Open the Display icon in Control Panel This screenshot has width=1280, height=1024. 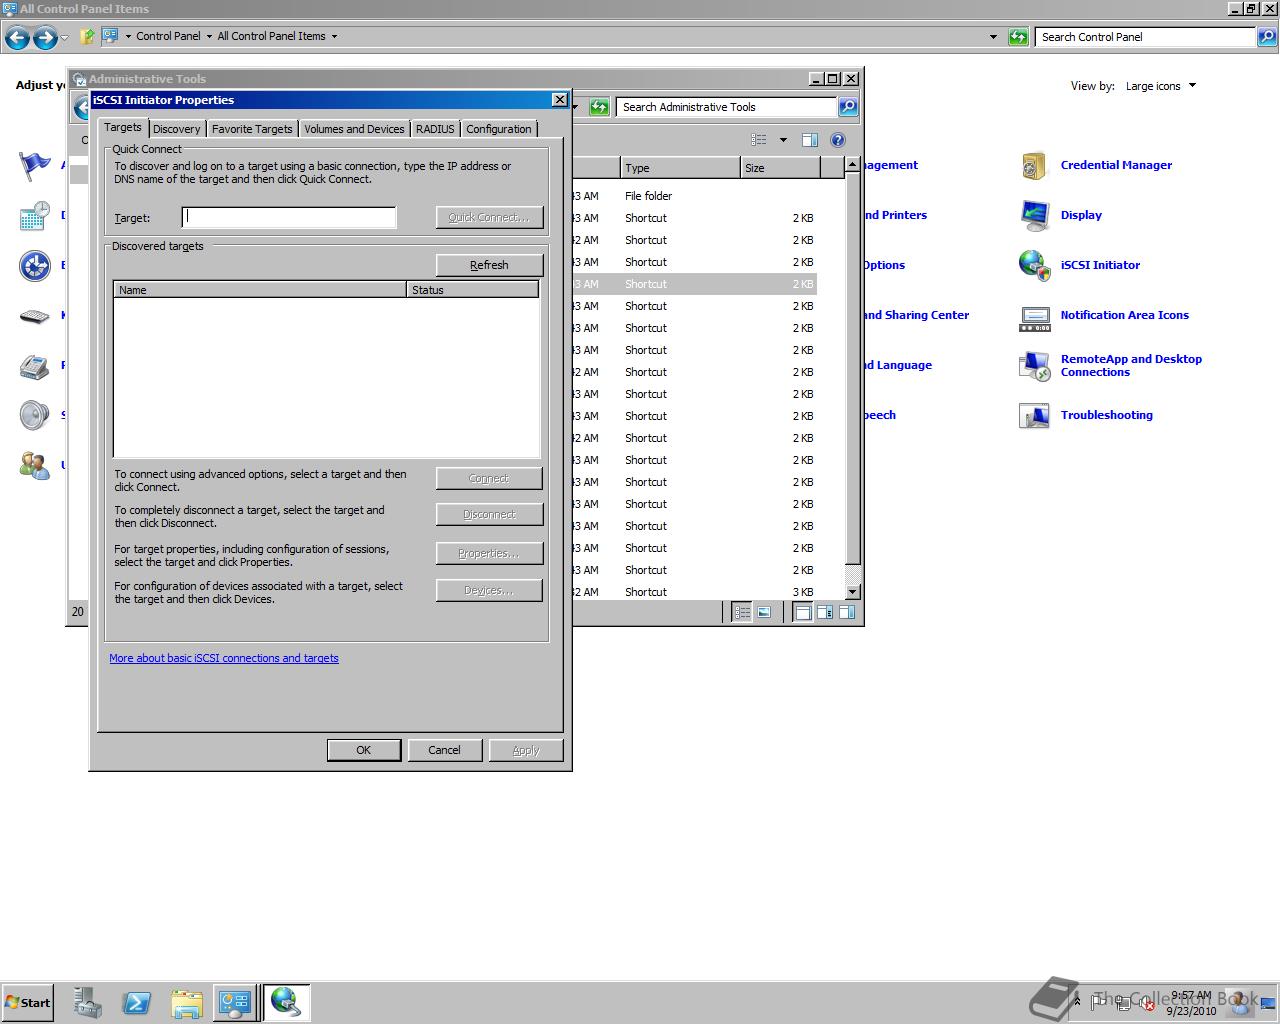click(x=1034, y=215)
